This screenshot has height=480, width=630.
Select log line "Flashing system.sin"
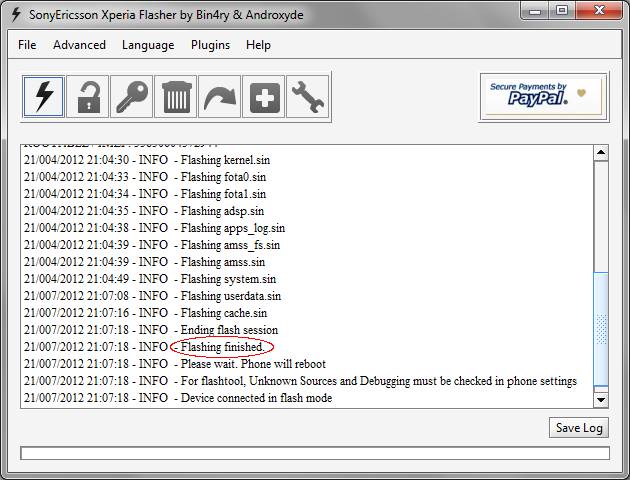[x=150, y=279]
